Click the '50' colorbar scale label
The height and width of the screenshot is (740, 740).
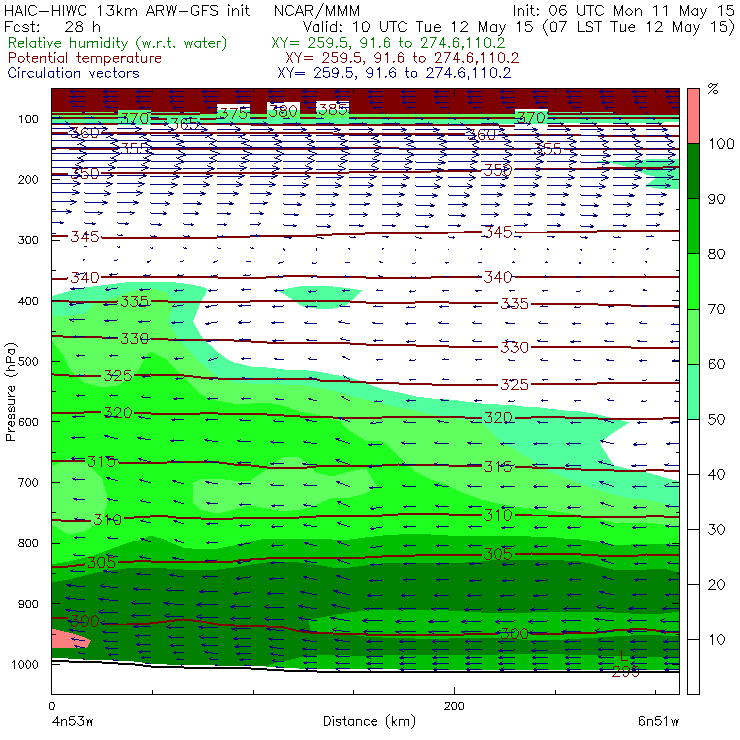(716, 419)
